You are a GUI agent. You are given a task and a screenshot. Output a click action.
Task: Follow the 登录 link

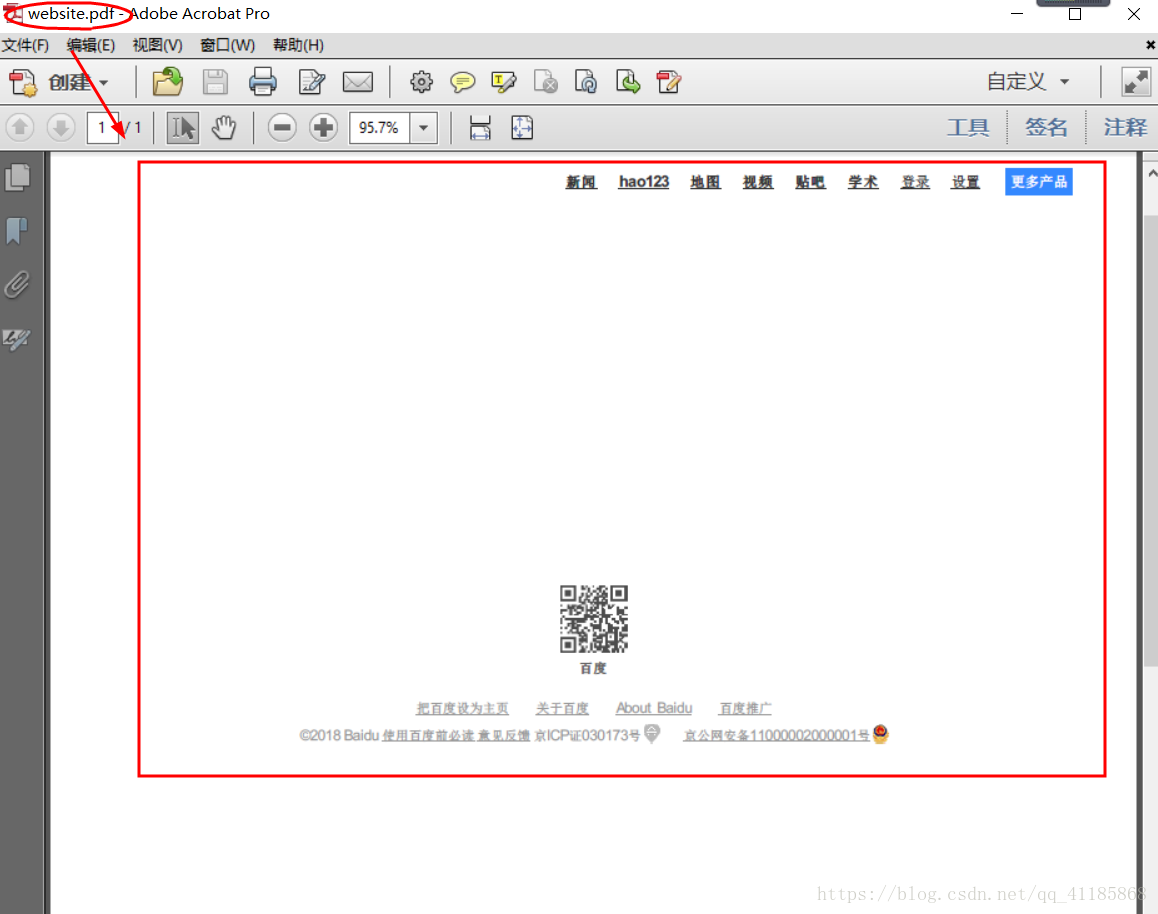[915, 182]
